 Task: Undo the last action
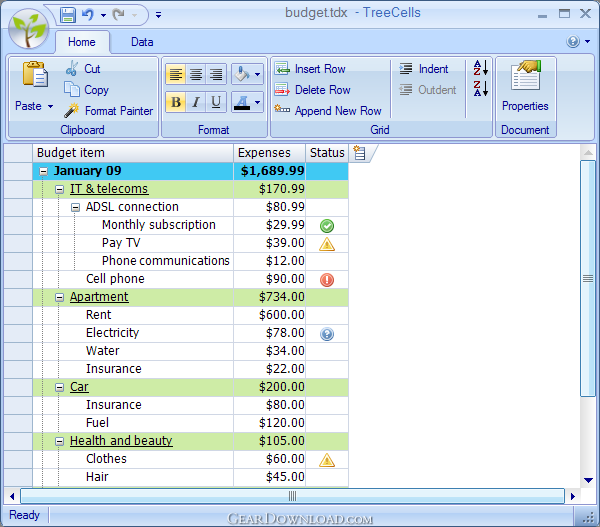coord(88,15)
